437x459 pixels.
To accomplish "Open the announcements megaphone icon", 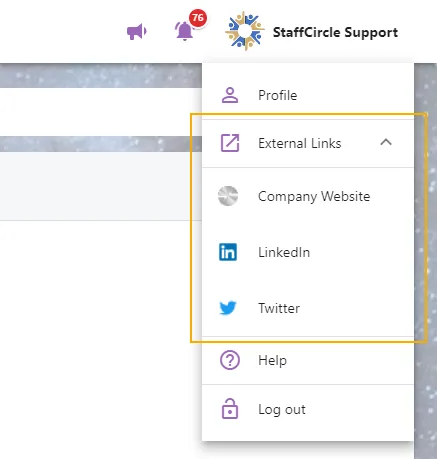I will [137, 32].
